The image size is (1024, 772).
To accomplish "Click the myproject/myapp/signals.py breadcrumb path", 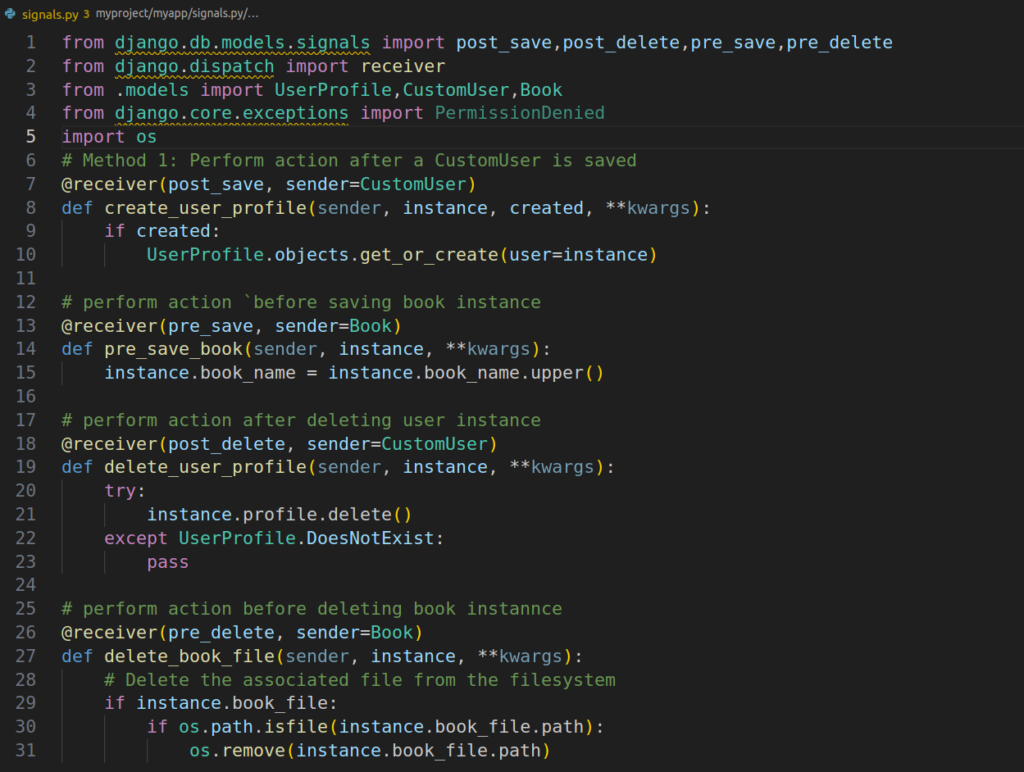I will (x=177, y=14).
